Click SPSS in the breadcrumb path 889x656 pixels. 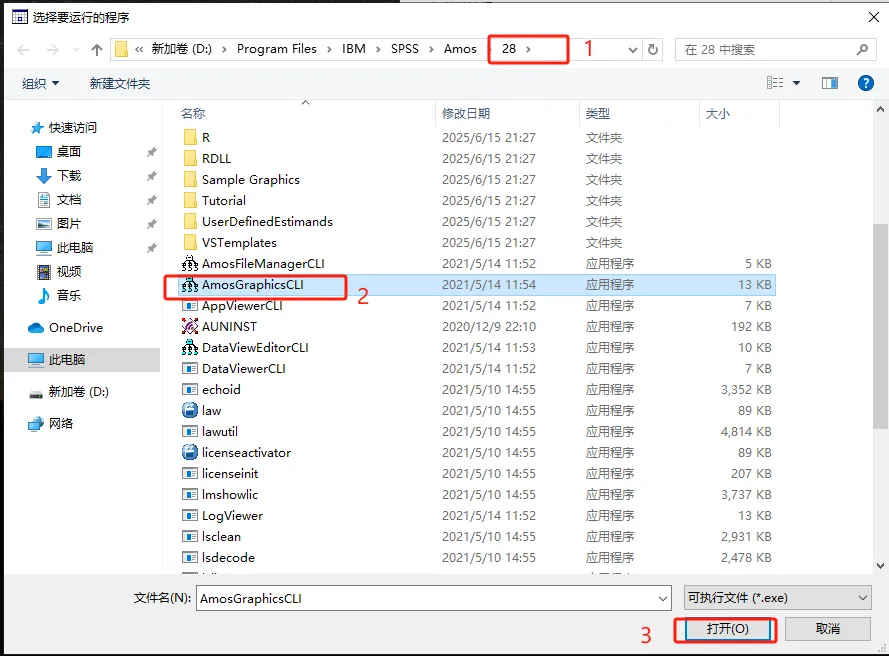point(405,49)
